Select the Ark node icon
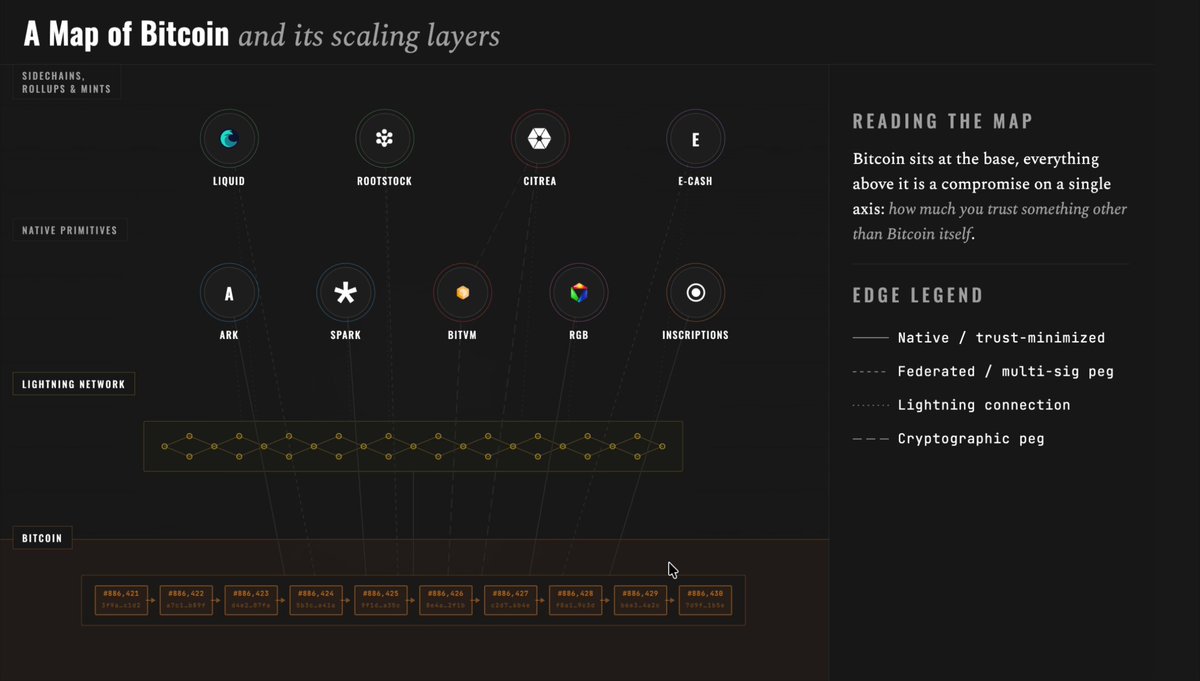The width and height of the screenshot is (1200, 681). tap(229, 293)
